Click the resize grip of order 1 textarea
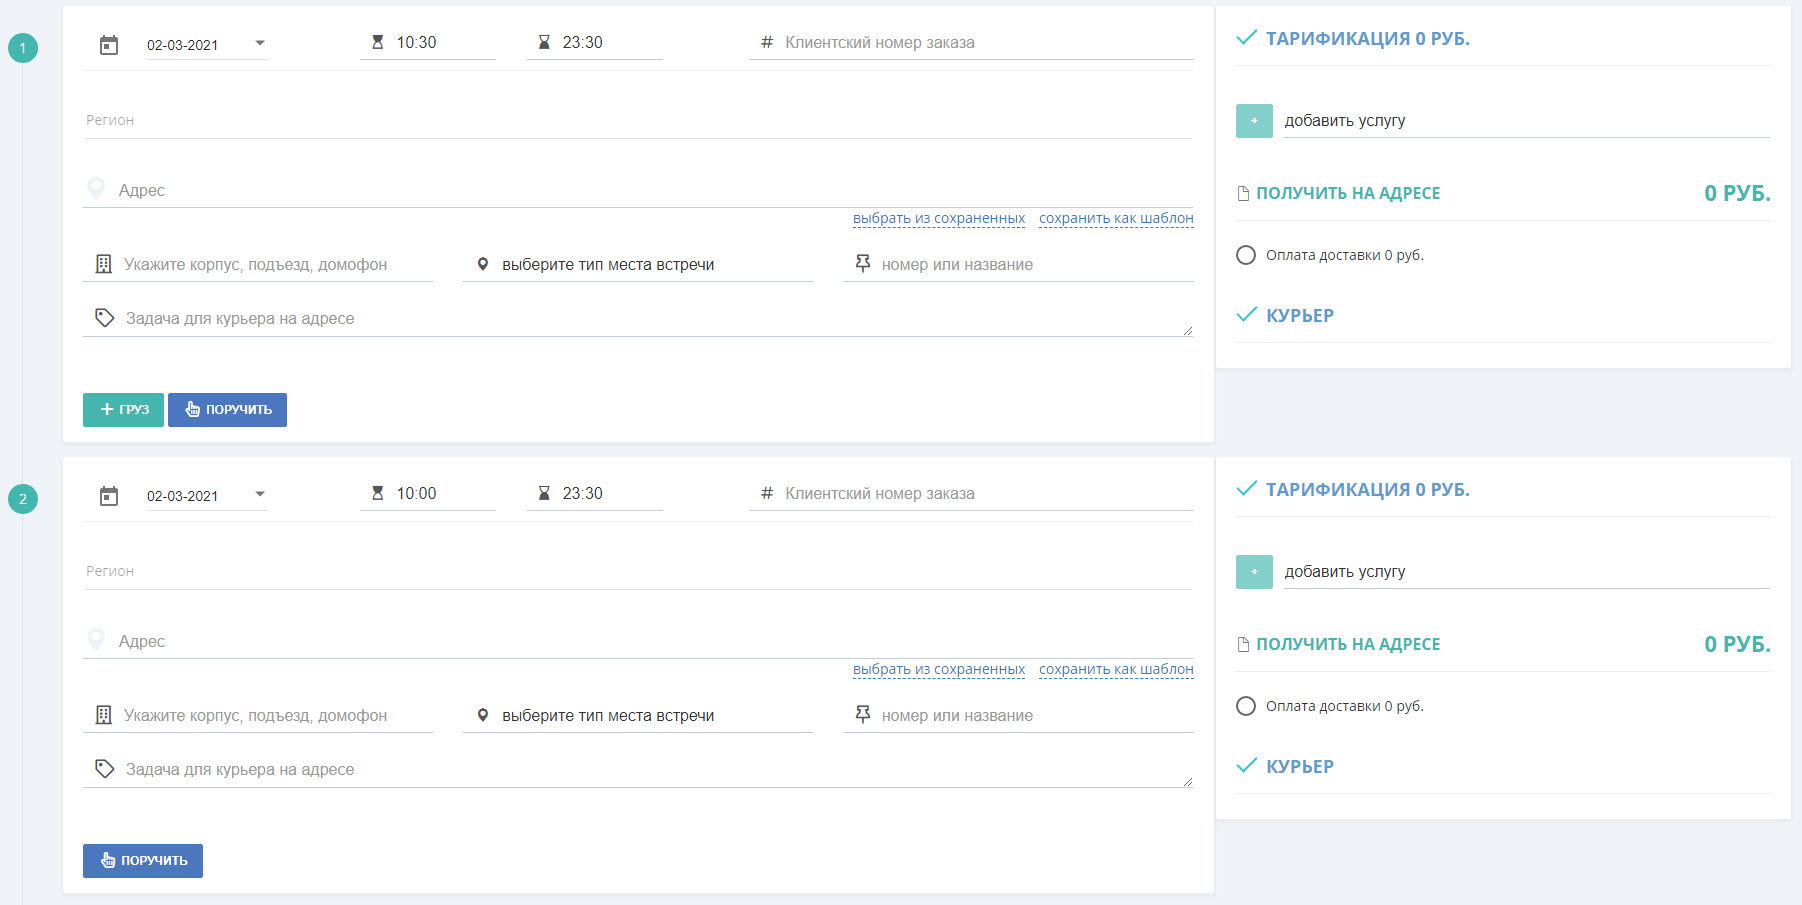Image resolution: width=1802 pixels, height=905 pixels. 1187,331
